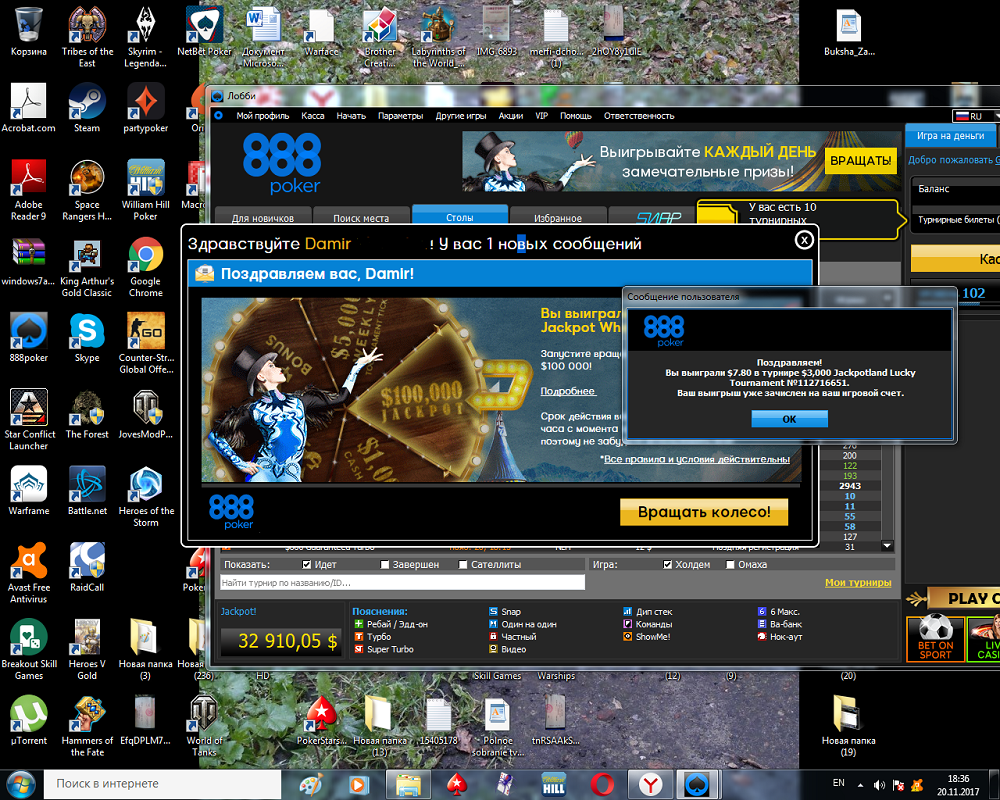This screenshot has height=800, width=1000.
Task: Click the tournament list scroll down arrow
Action: tap(887, 546)
